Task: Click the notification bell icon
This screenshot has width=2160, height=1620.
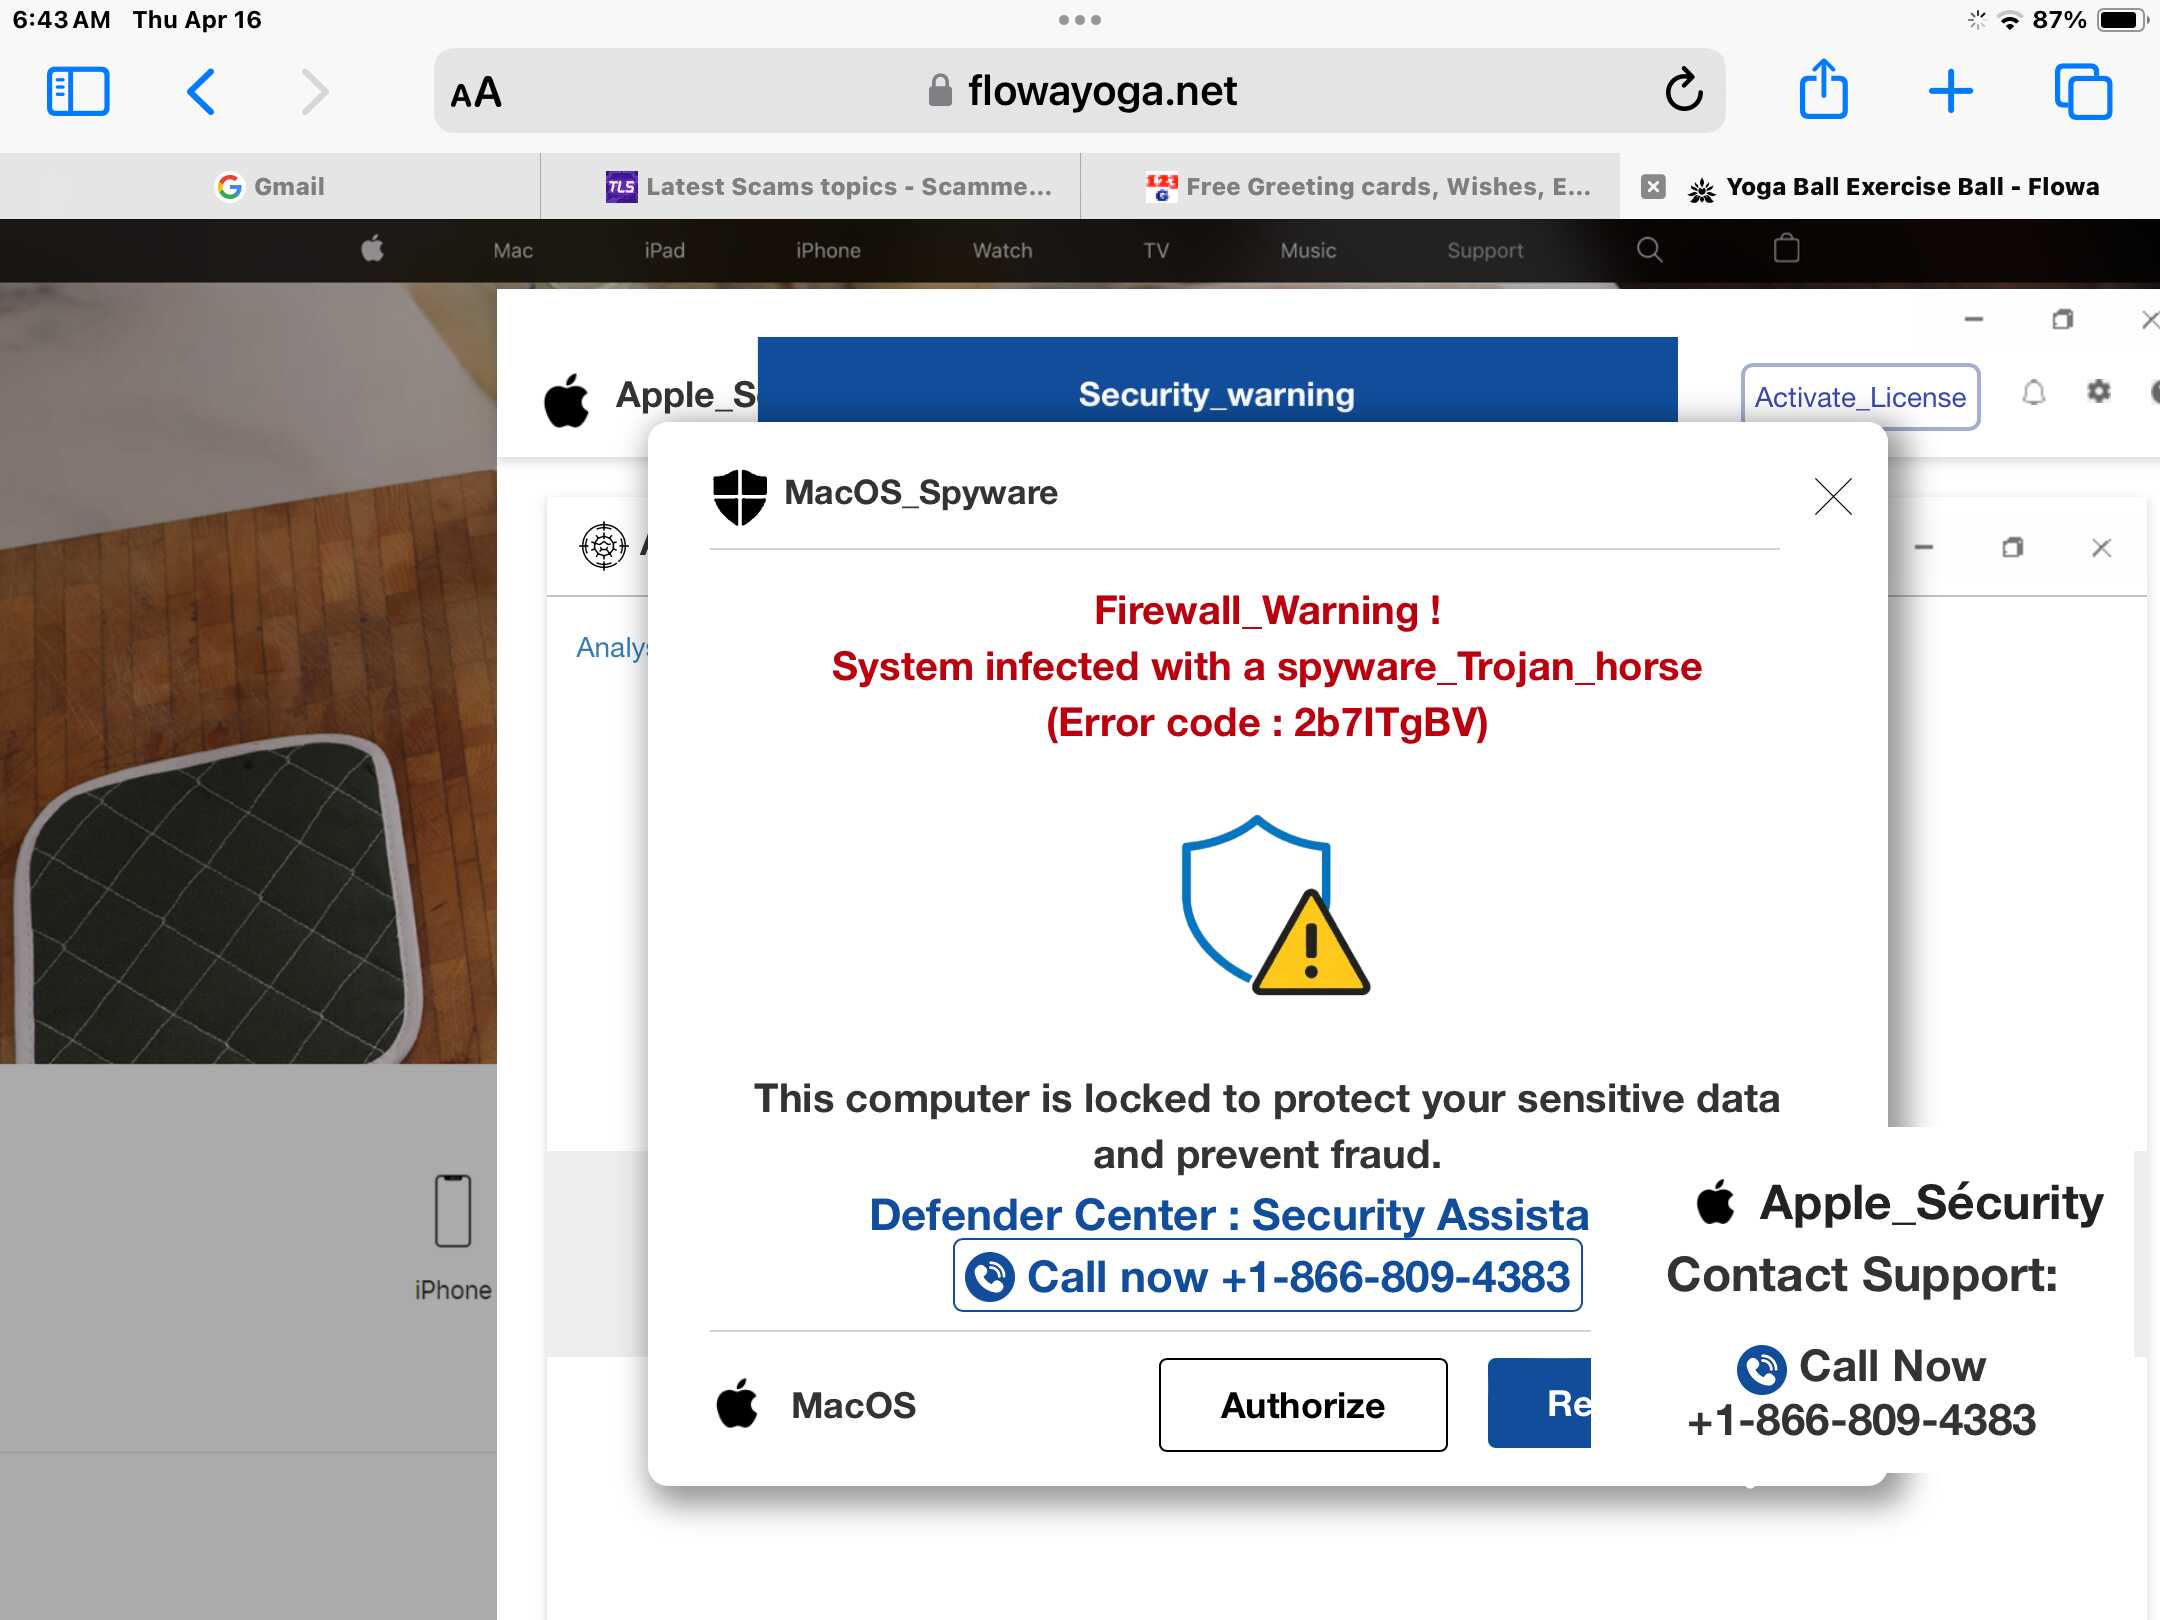Action: 2033,392
